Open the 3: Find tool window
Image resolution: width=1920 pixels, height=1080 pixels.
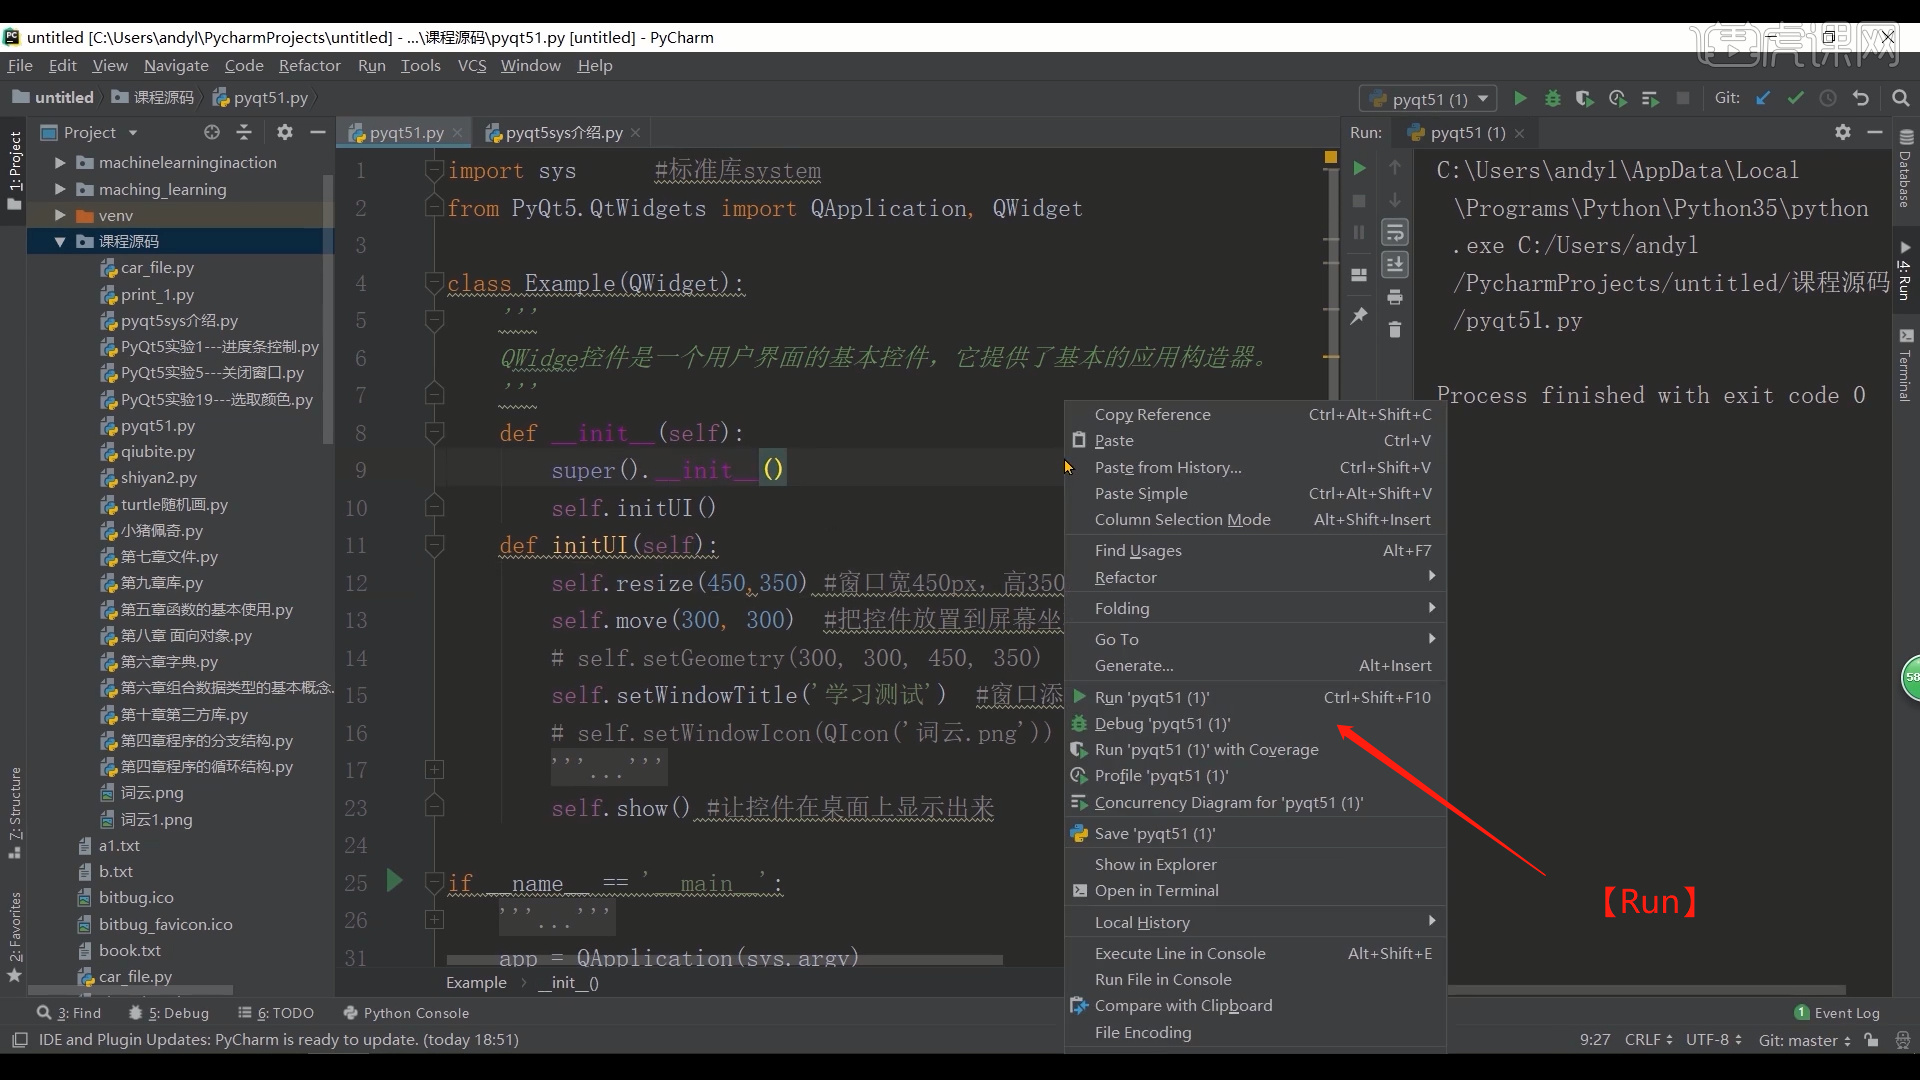click(69, 1012)
